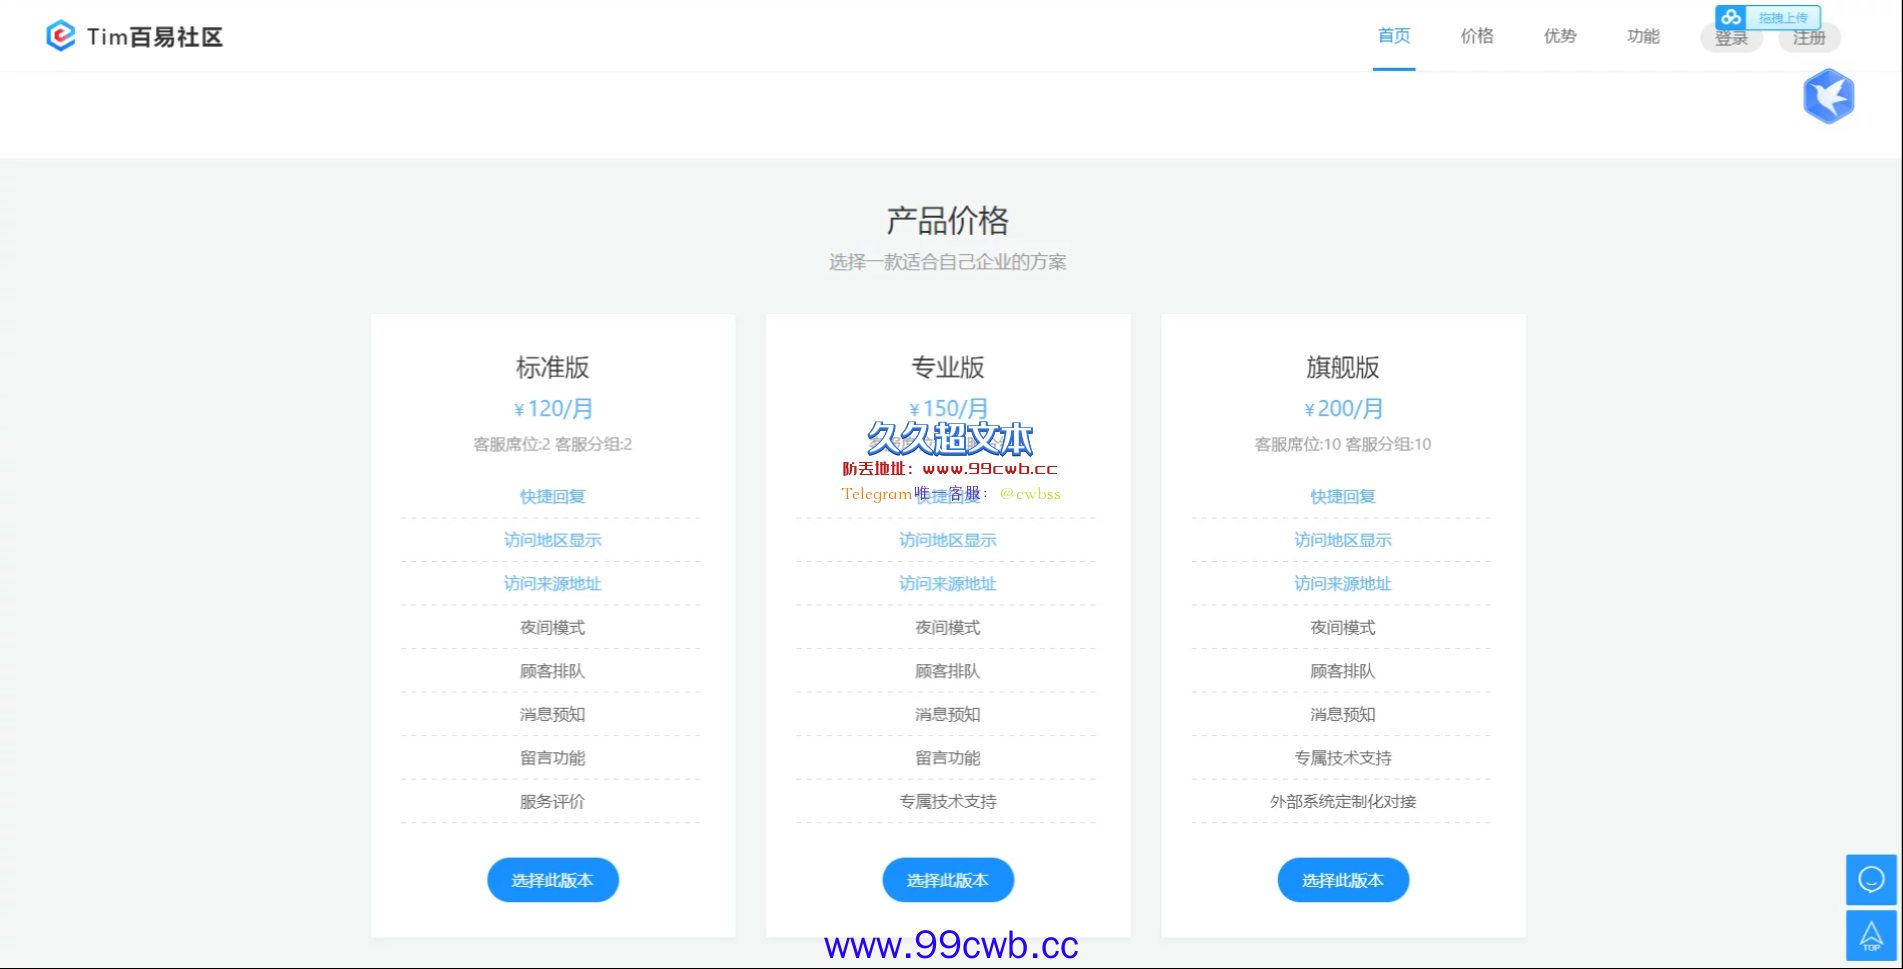Open the blue bird hexagon icon
1903x969 pixels.
[x=1829, y=96]
